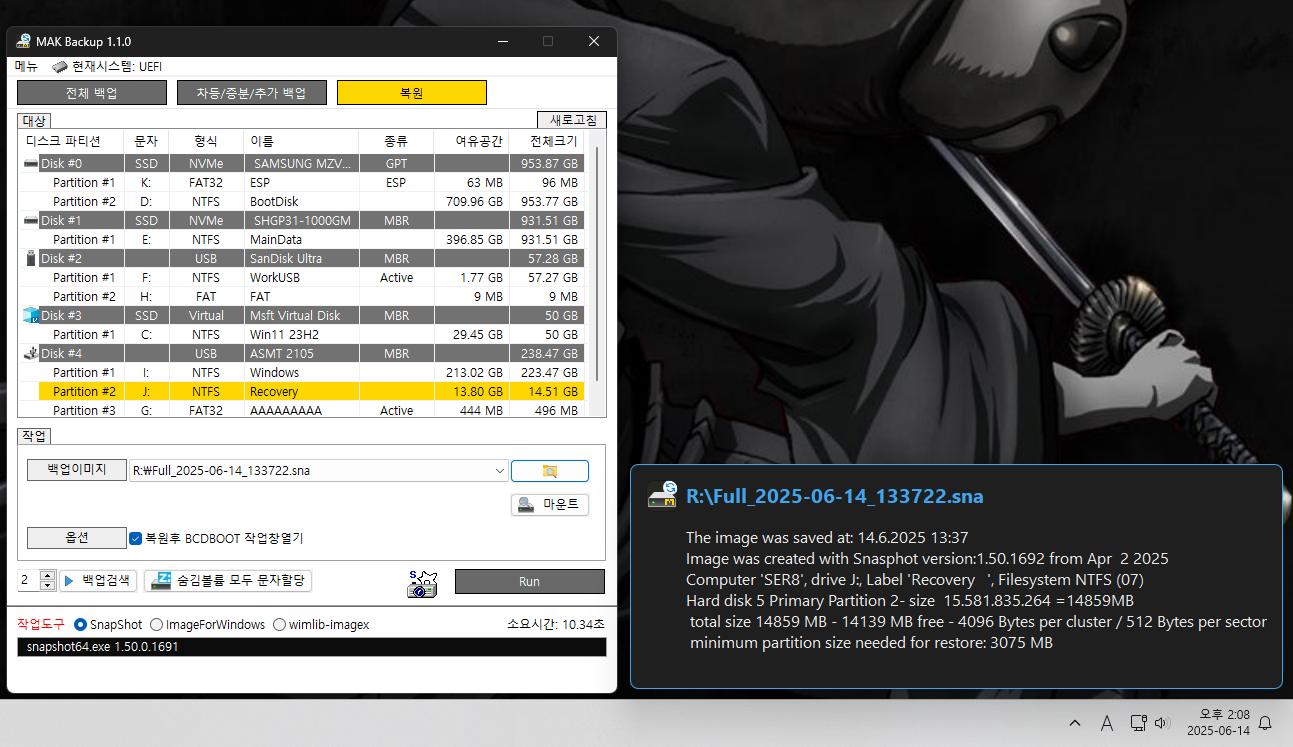This screenshot has height=747, width=1293.
Task: Click the 백업이미지 button
Action: pyautogui.click(x=77, y=470)
